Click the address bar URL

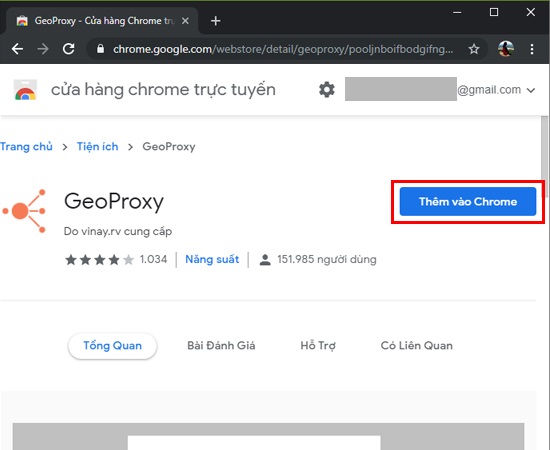283,49
